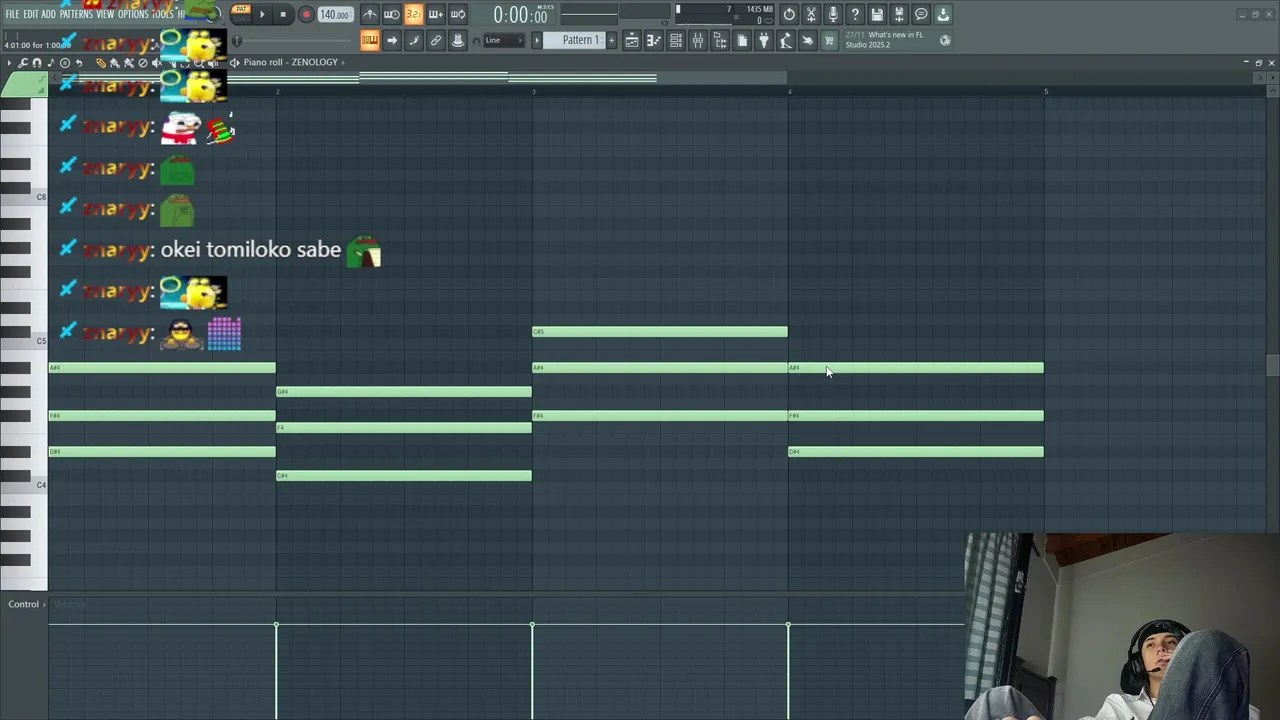The height and width of the screenshot is (720, 1280).
Task: Save new version with plus floppy icon
Action: click(899, 14)
